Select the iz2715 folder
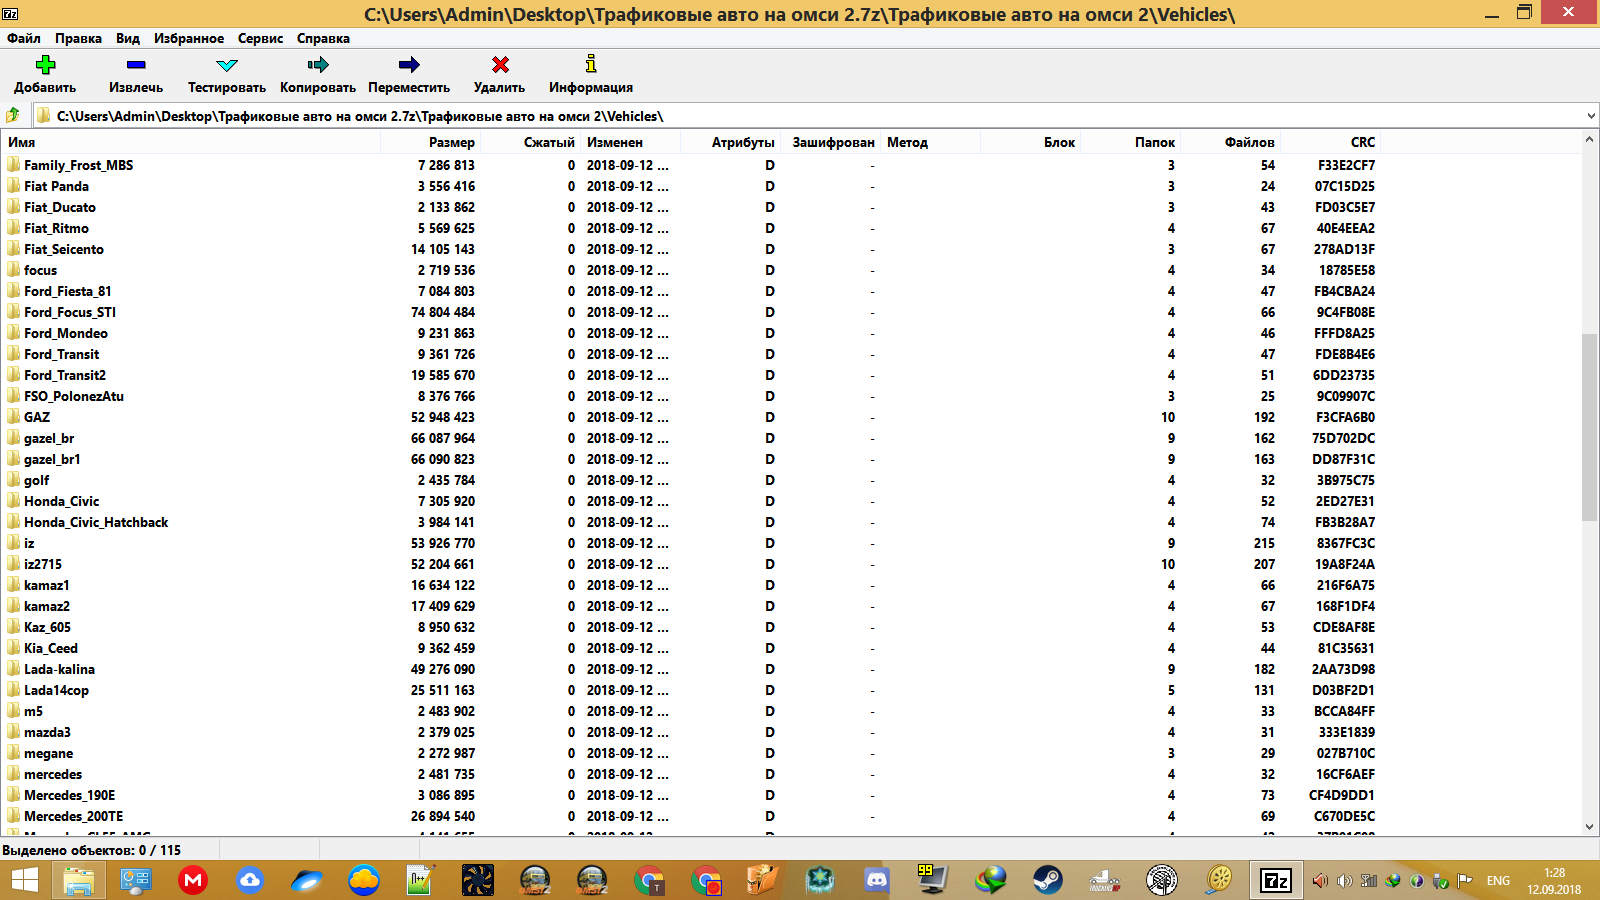Viewport: 1600px width, 900px height. coord(43,564)
